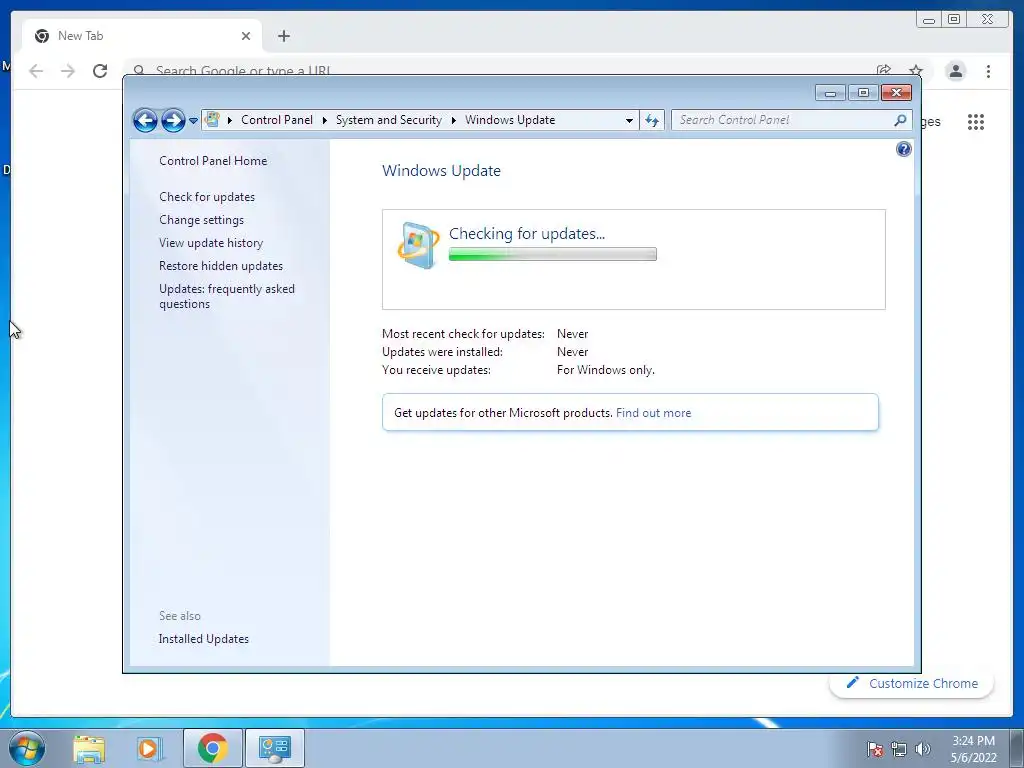
Task: Click 'Updates were installed:' label
Action: pos(442,352)
